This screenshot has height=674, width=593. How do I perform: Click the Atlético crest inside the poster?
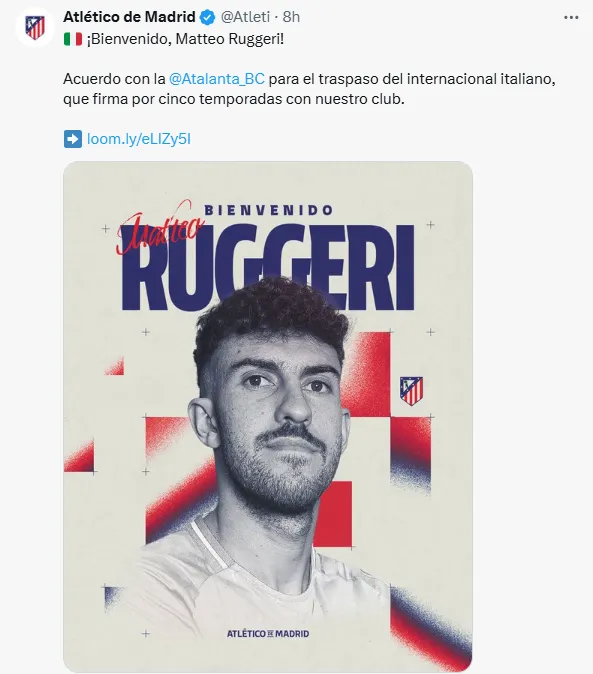[x=411, y=391]
